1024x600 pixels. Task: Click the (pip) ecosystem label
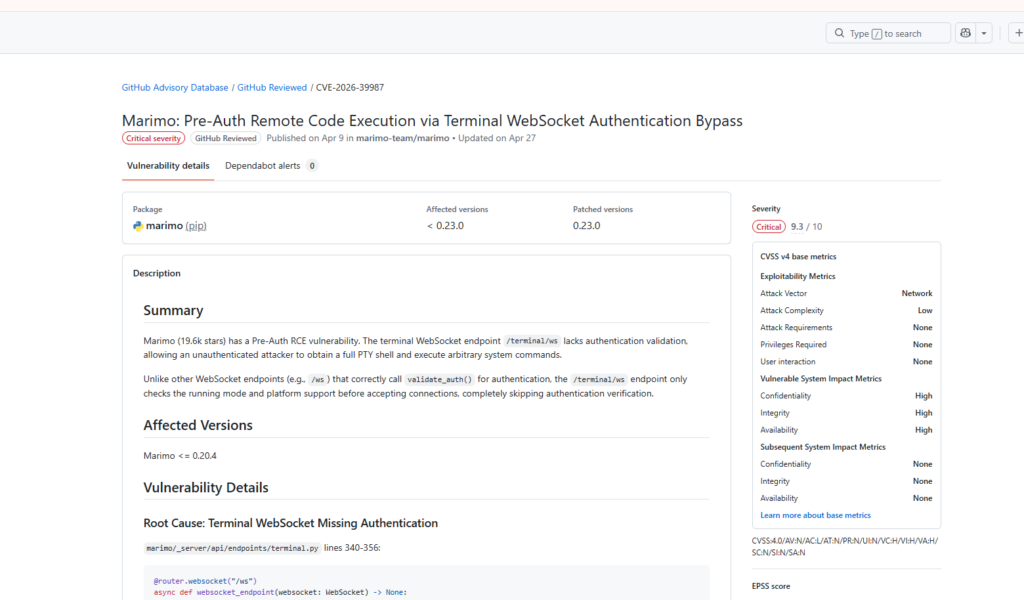(196, 226)
